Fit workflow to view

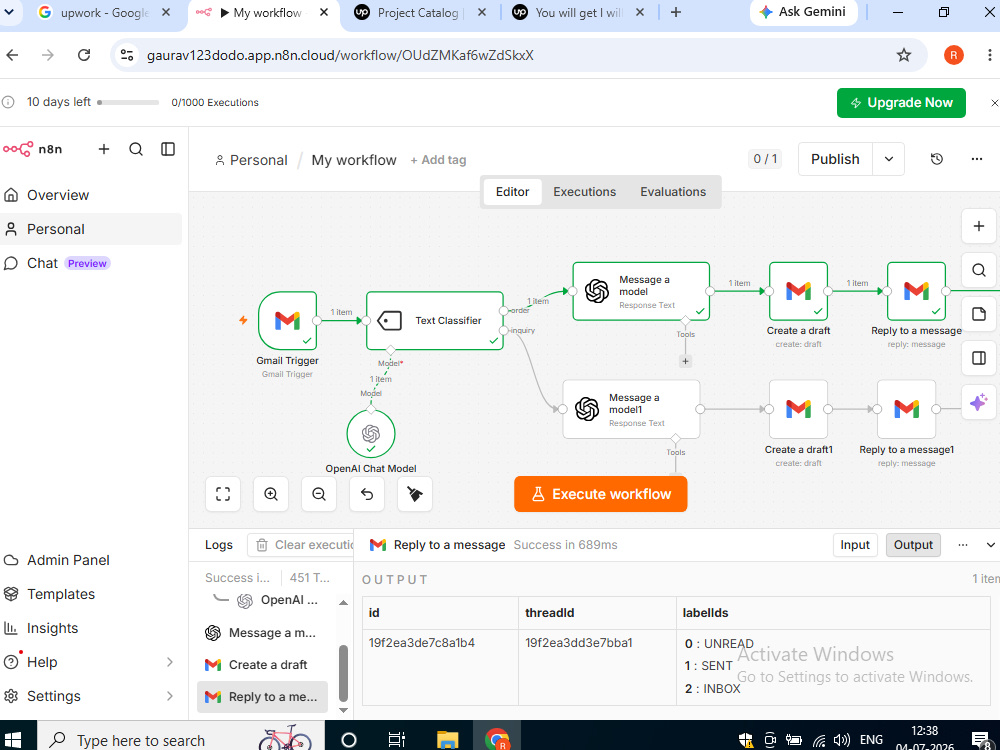click(x=223, y=494)
